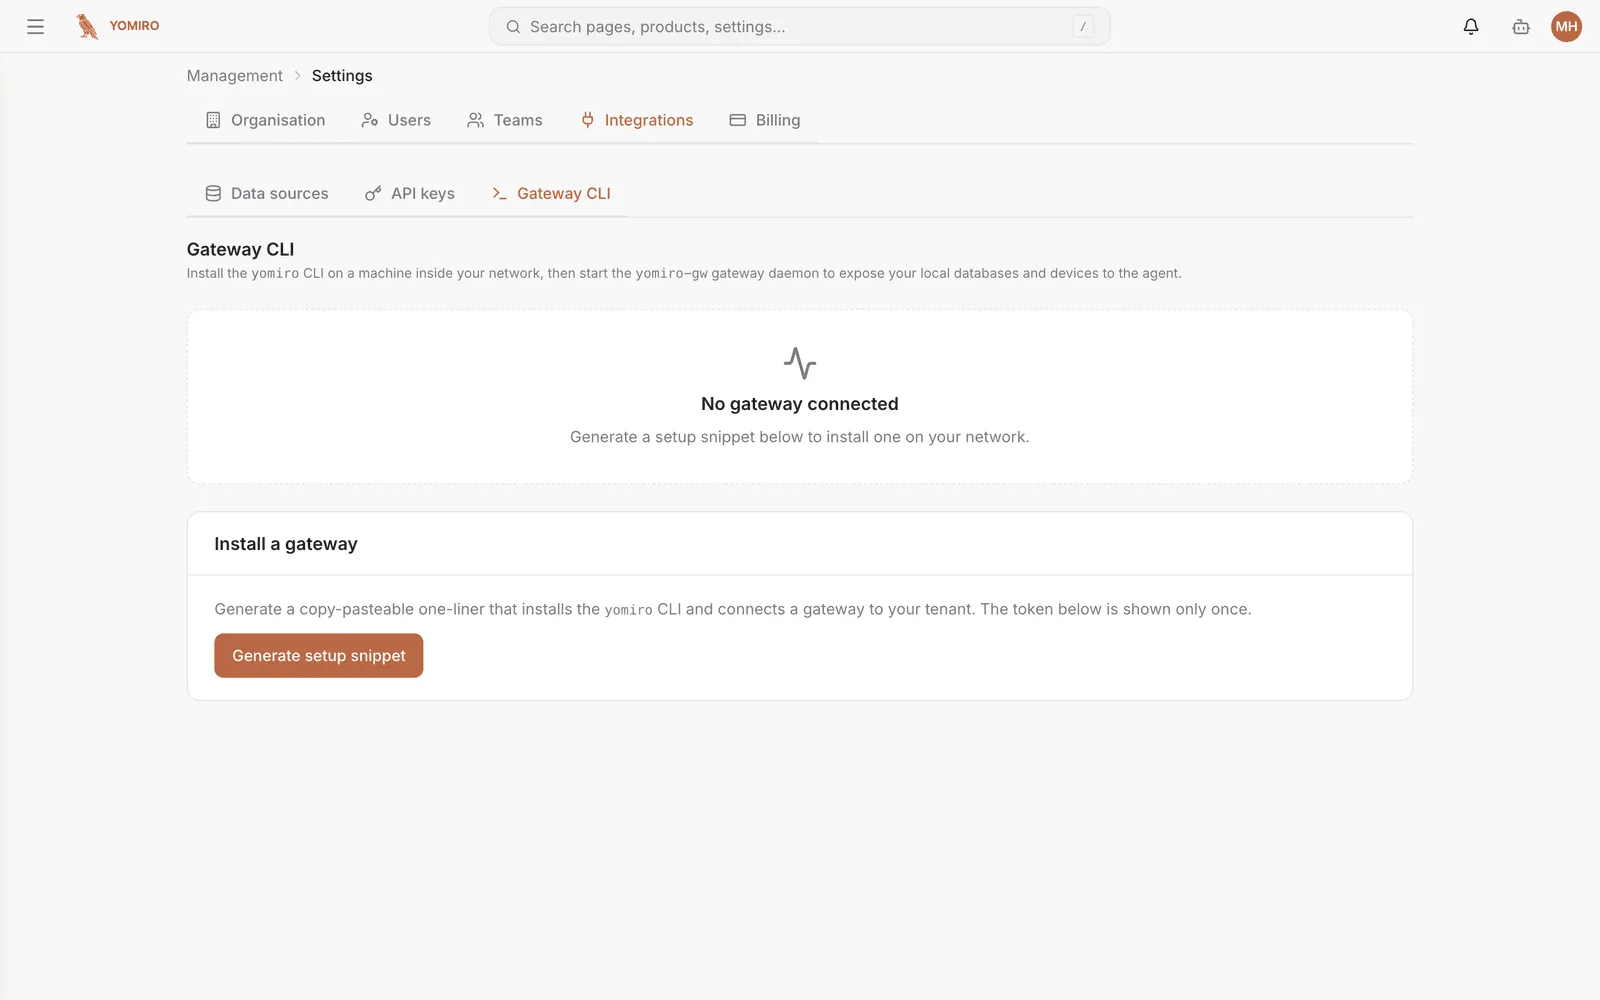Screen dimensions: 1600x1000
Task: Select the Gateway CLI sub-tab
Action: (551, 194)
